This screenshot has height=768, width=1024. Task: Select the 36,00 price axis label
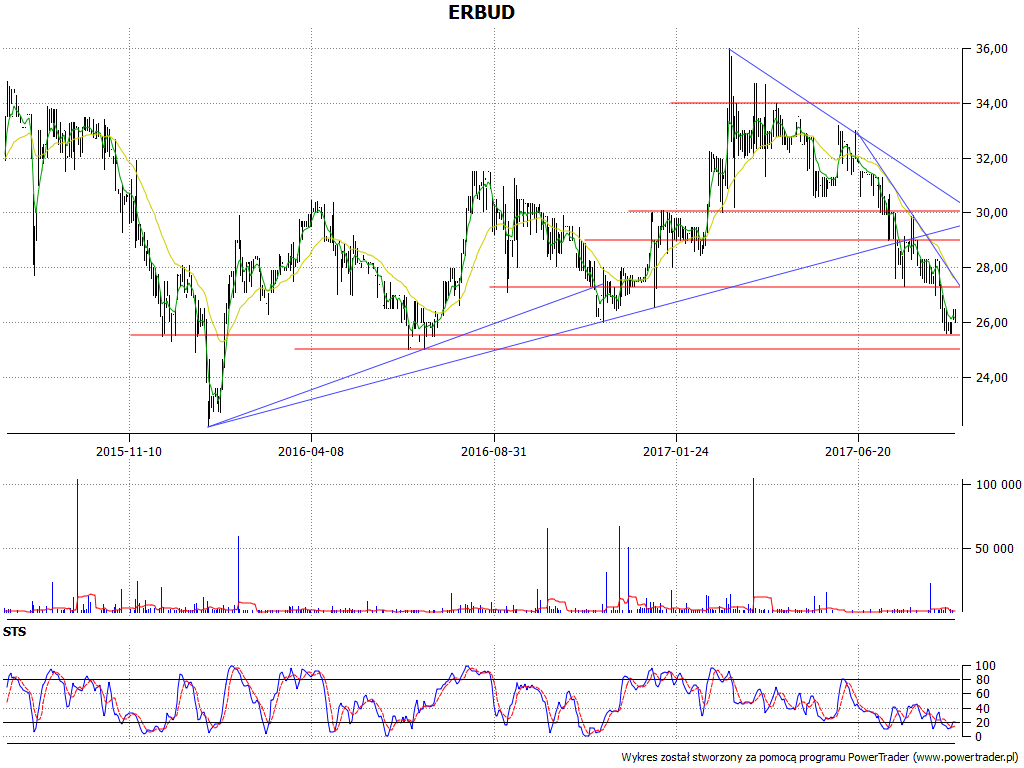[x=991, y=49]
